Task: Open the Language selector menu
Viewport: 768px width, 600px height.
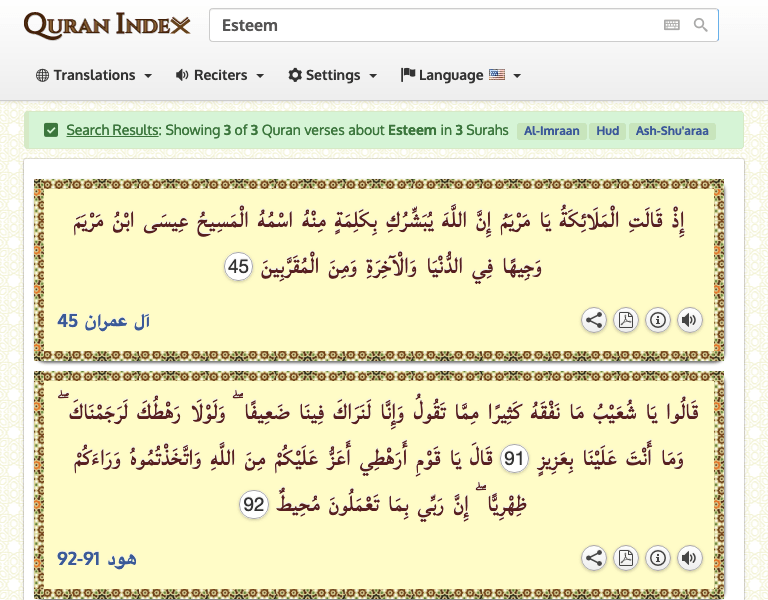Action: [x=460, y=75]
